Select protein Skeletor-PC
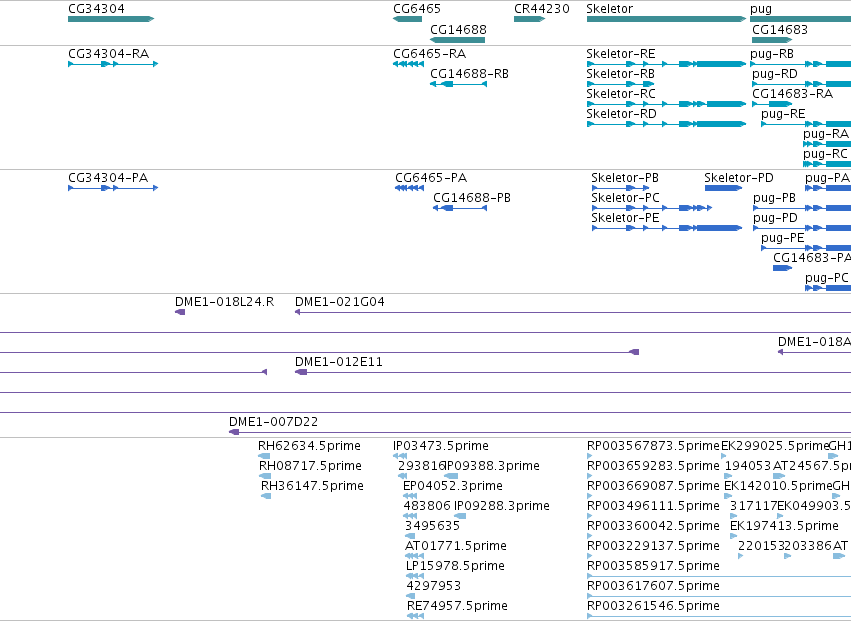Screen dimensions: 851x621 (x=652, y=208)
